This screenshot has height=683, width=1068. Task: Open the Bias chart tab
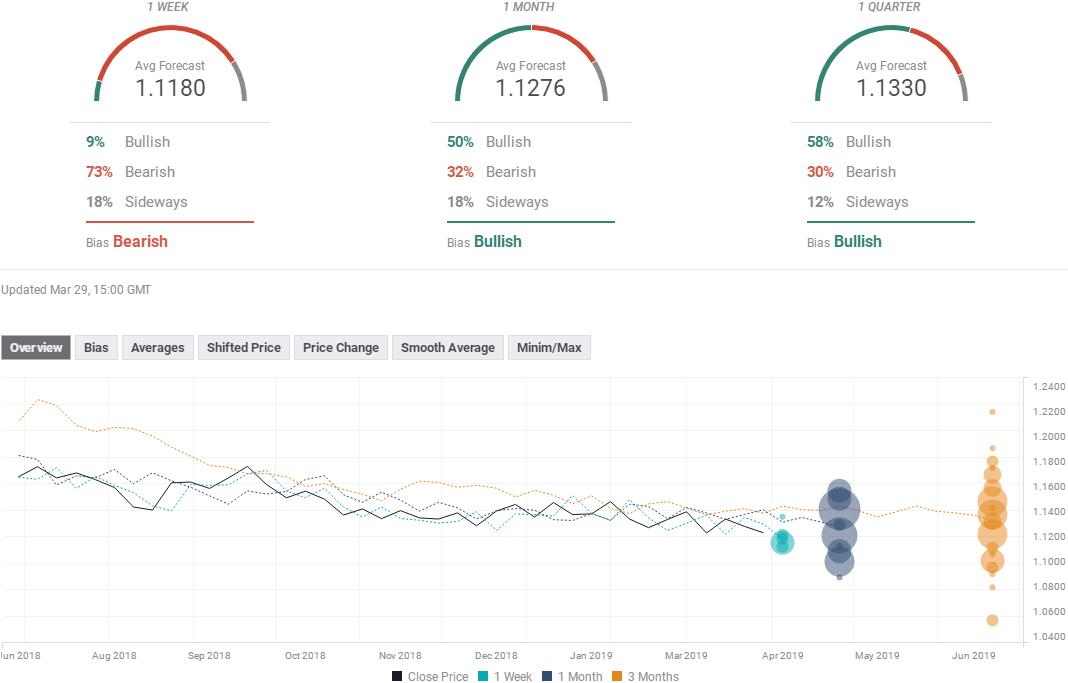point(96,348)
